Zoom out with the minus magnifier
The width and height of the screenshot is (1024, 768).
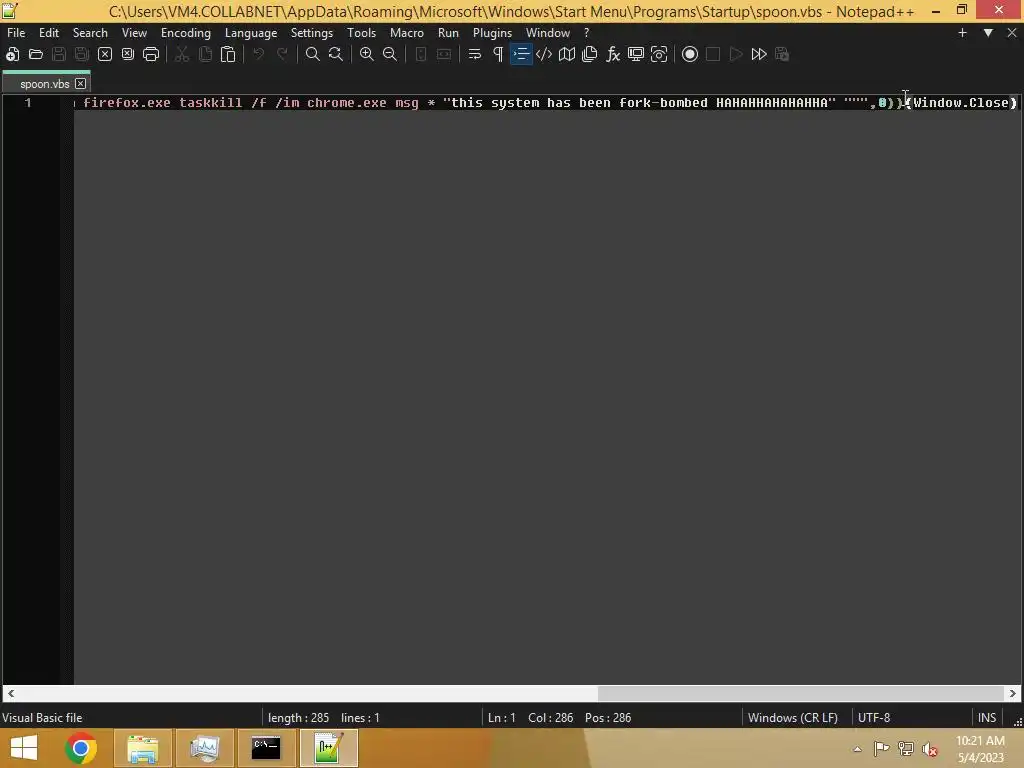point(390,54)
